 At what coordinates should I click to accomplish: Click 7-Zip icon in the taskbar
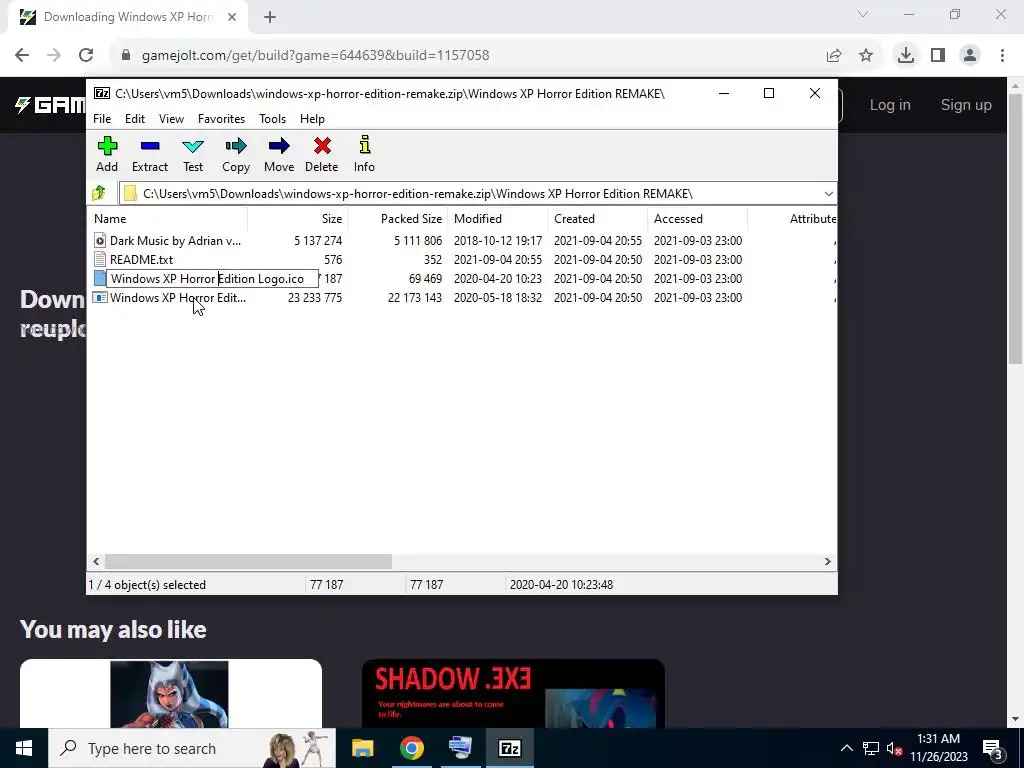[510, 748]
